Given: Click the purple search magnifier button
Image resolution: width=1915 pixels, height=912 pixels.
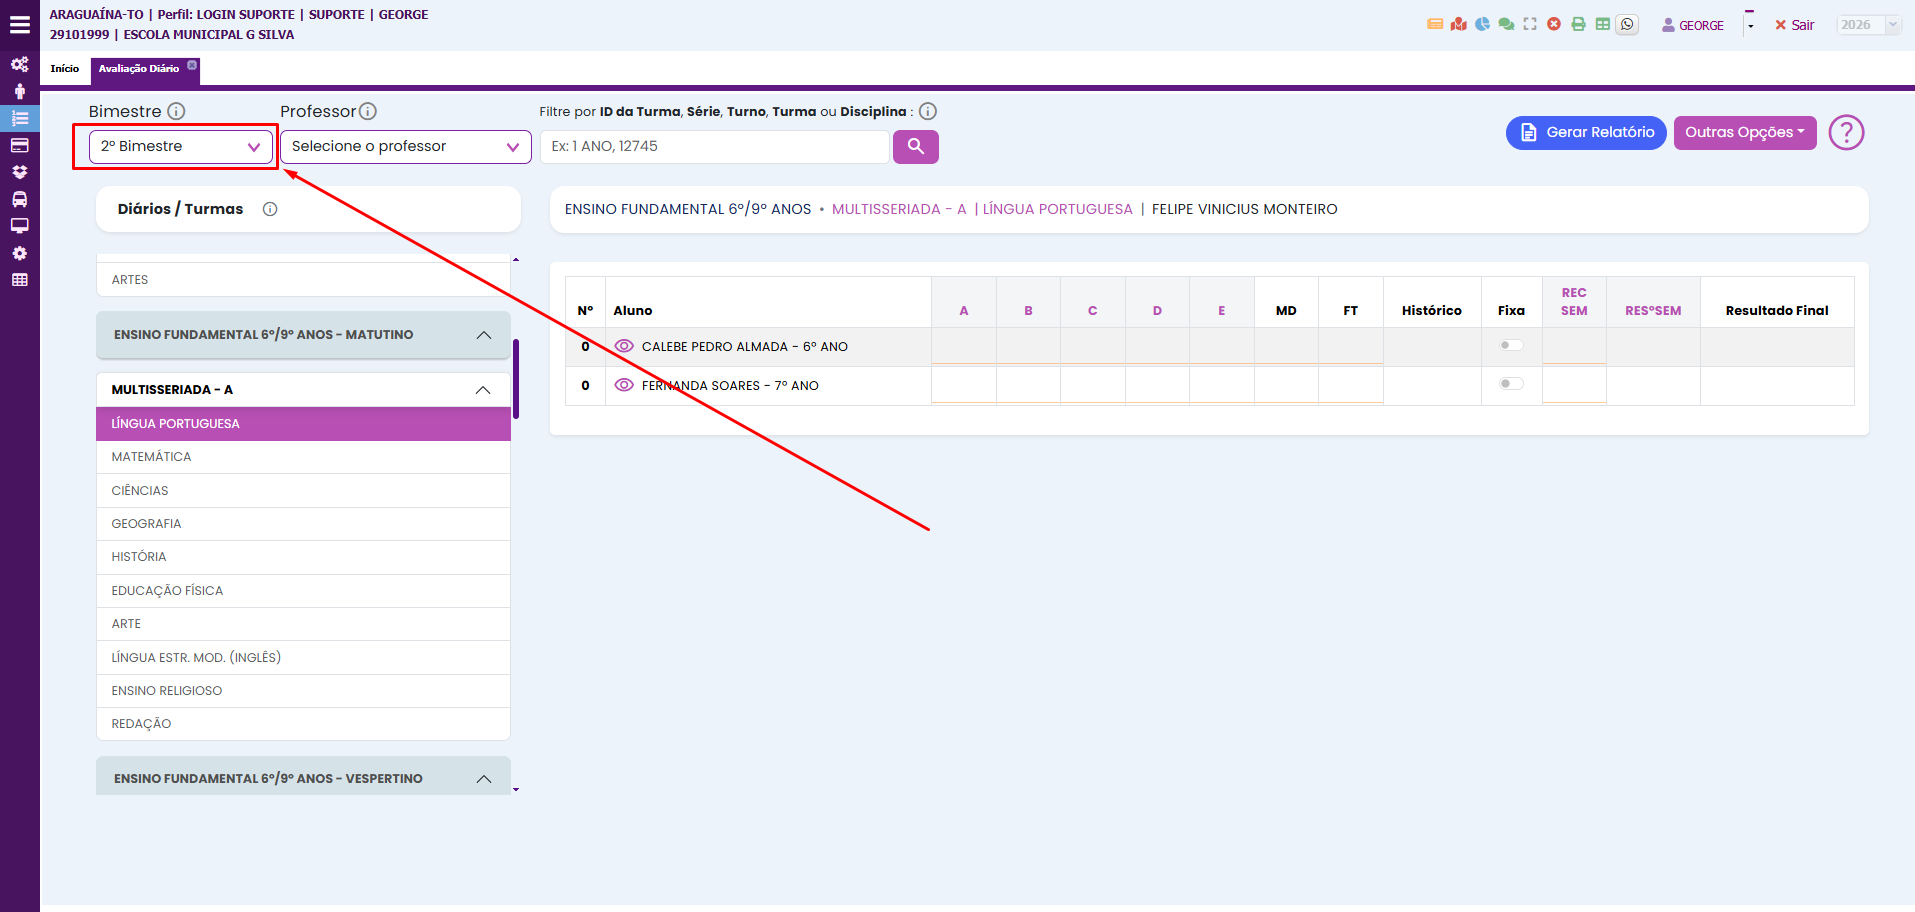Looking at the screenshot, I should pos(915,147).
